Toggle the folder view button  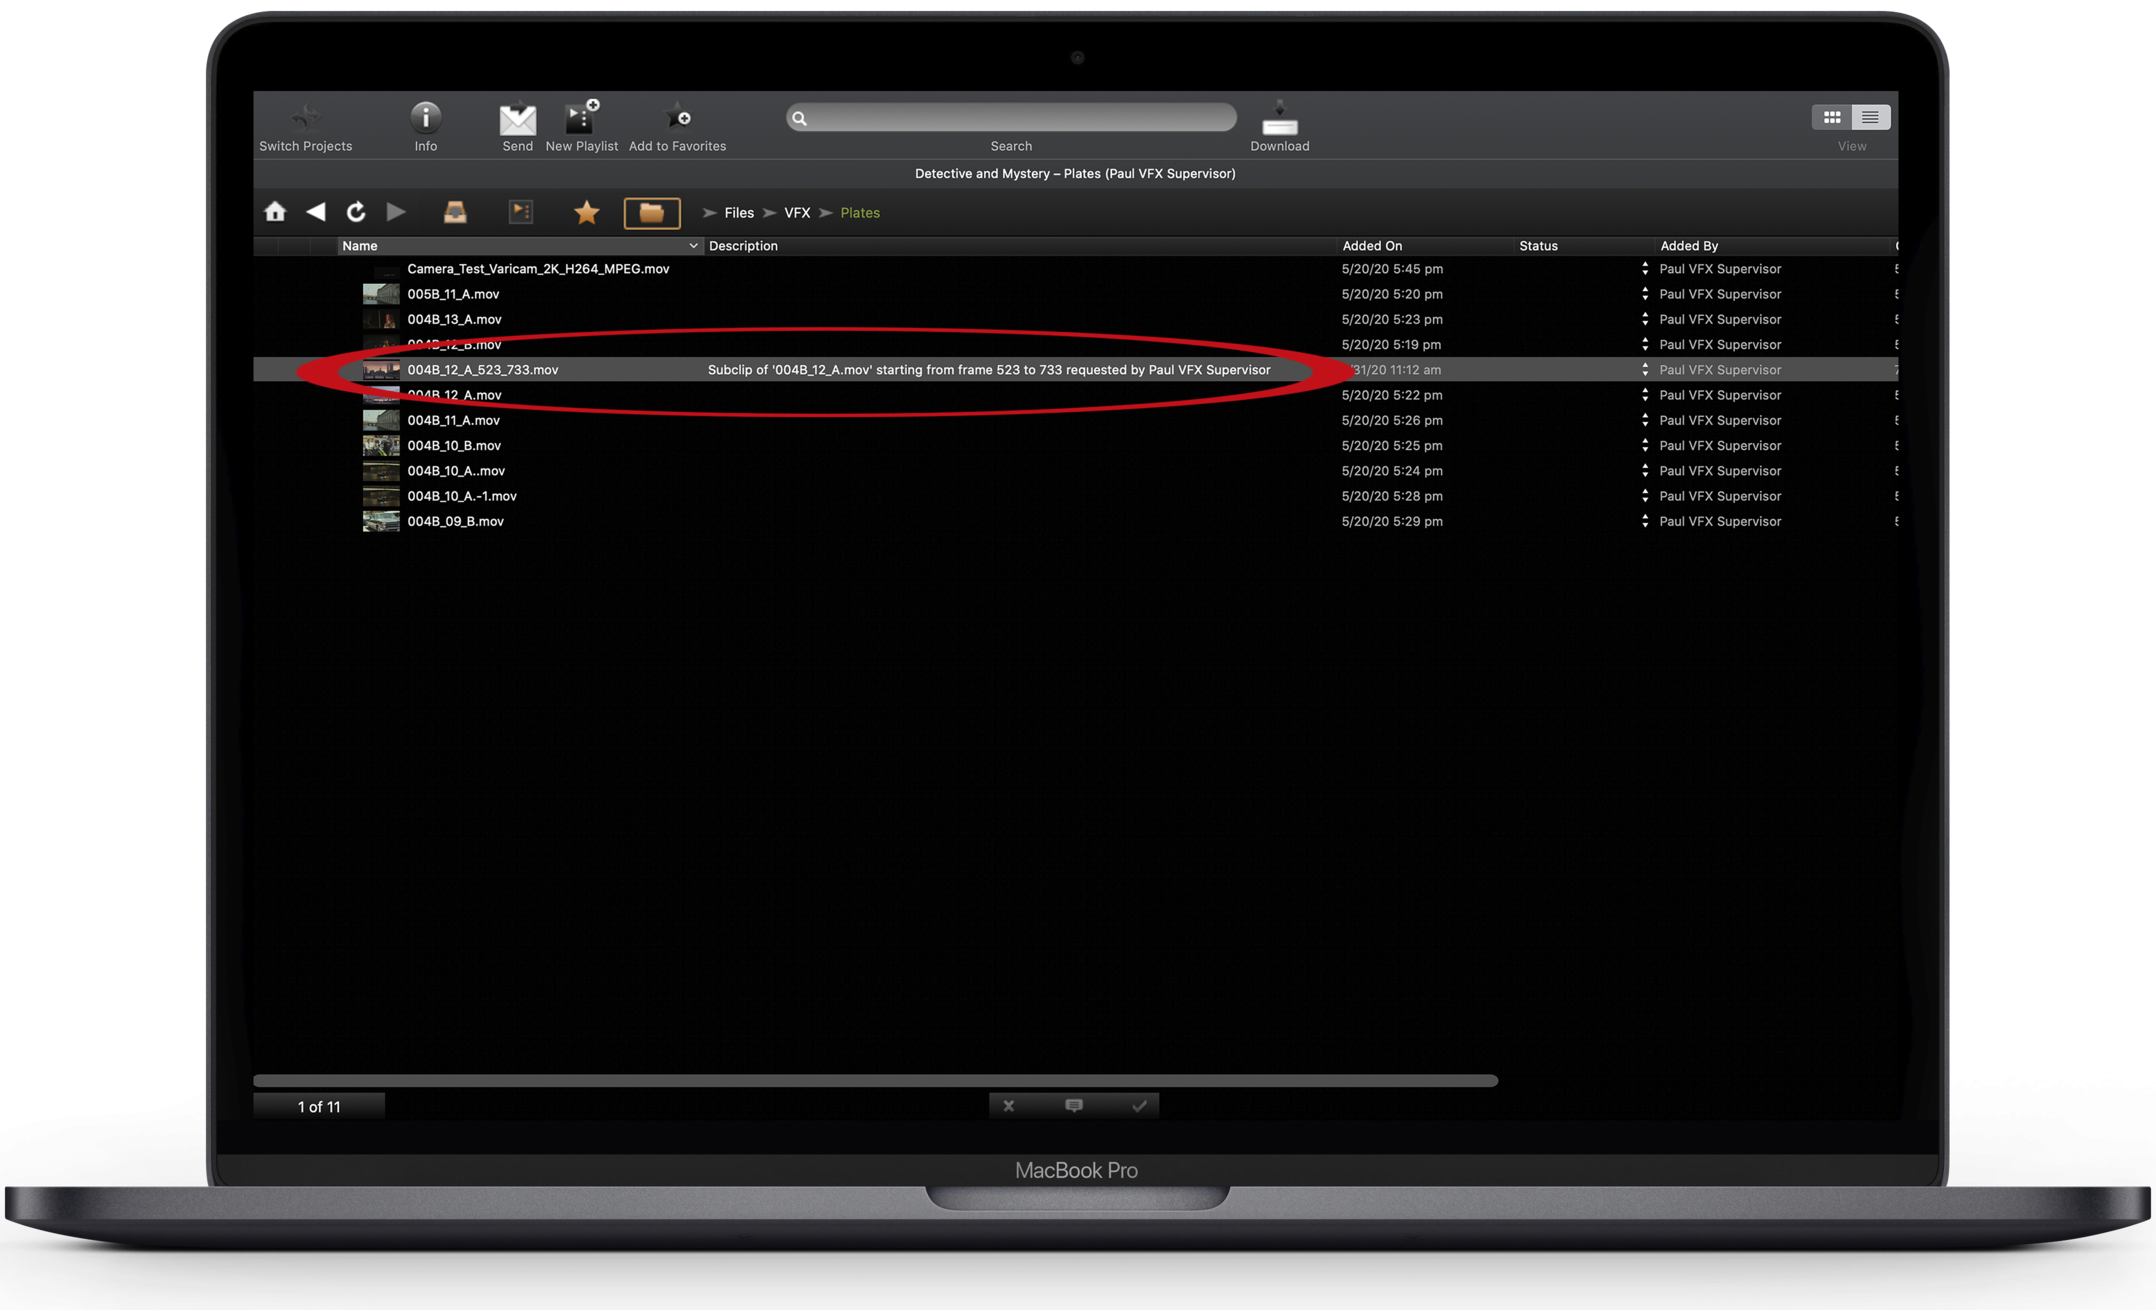(x=652, y=212)
